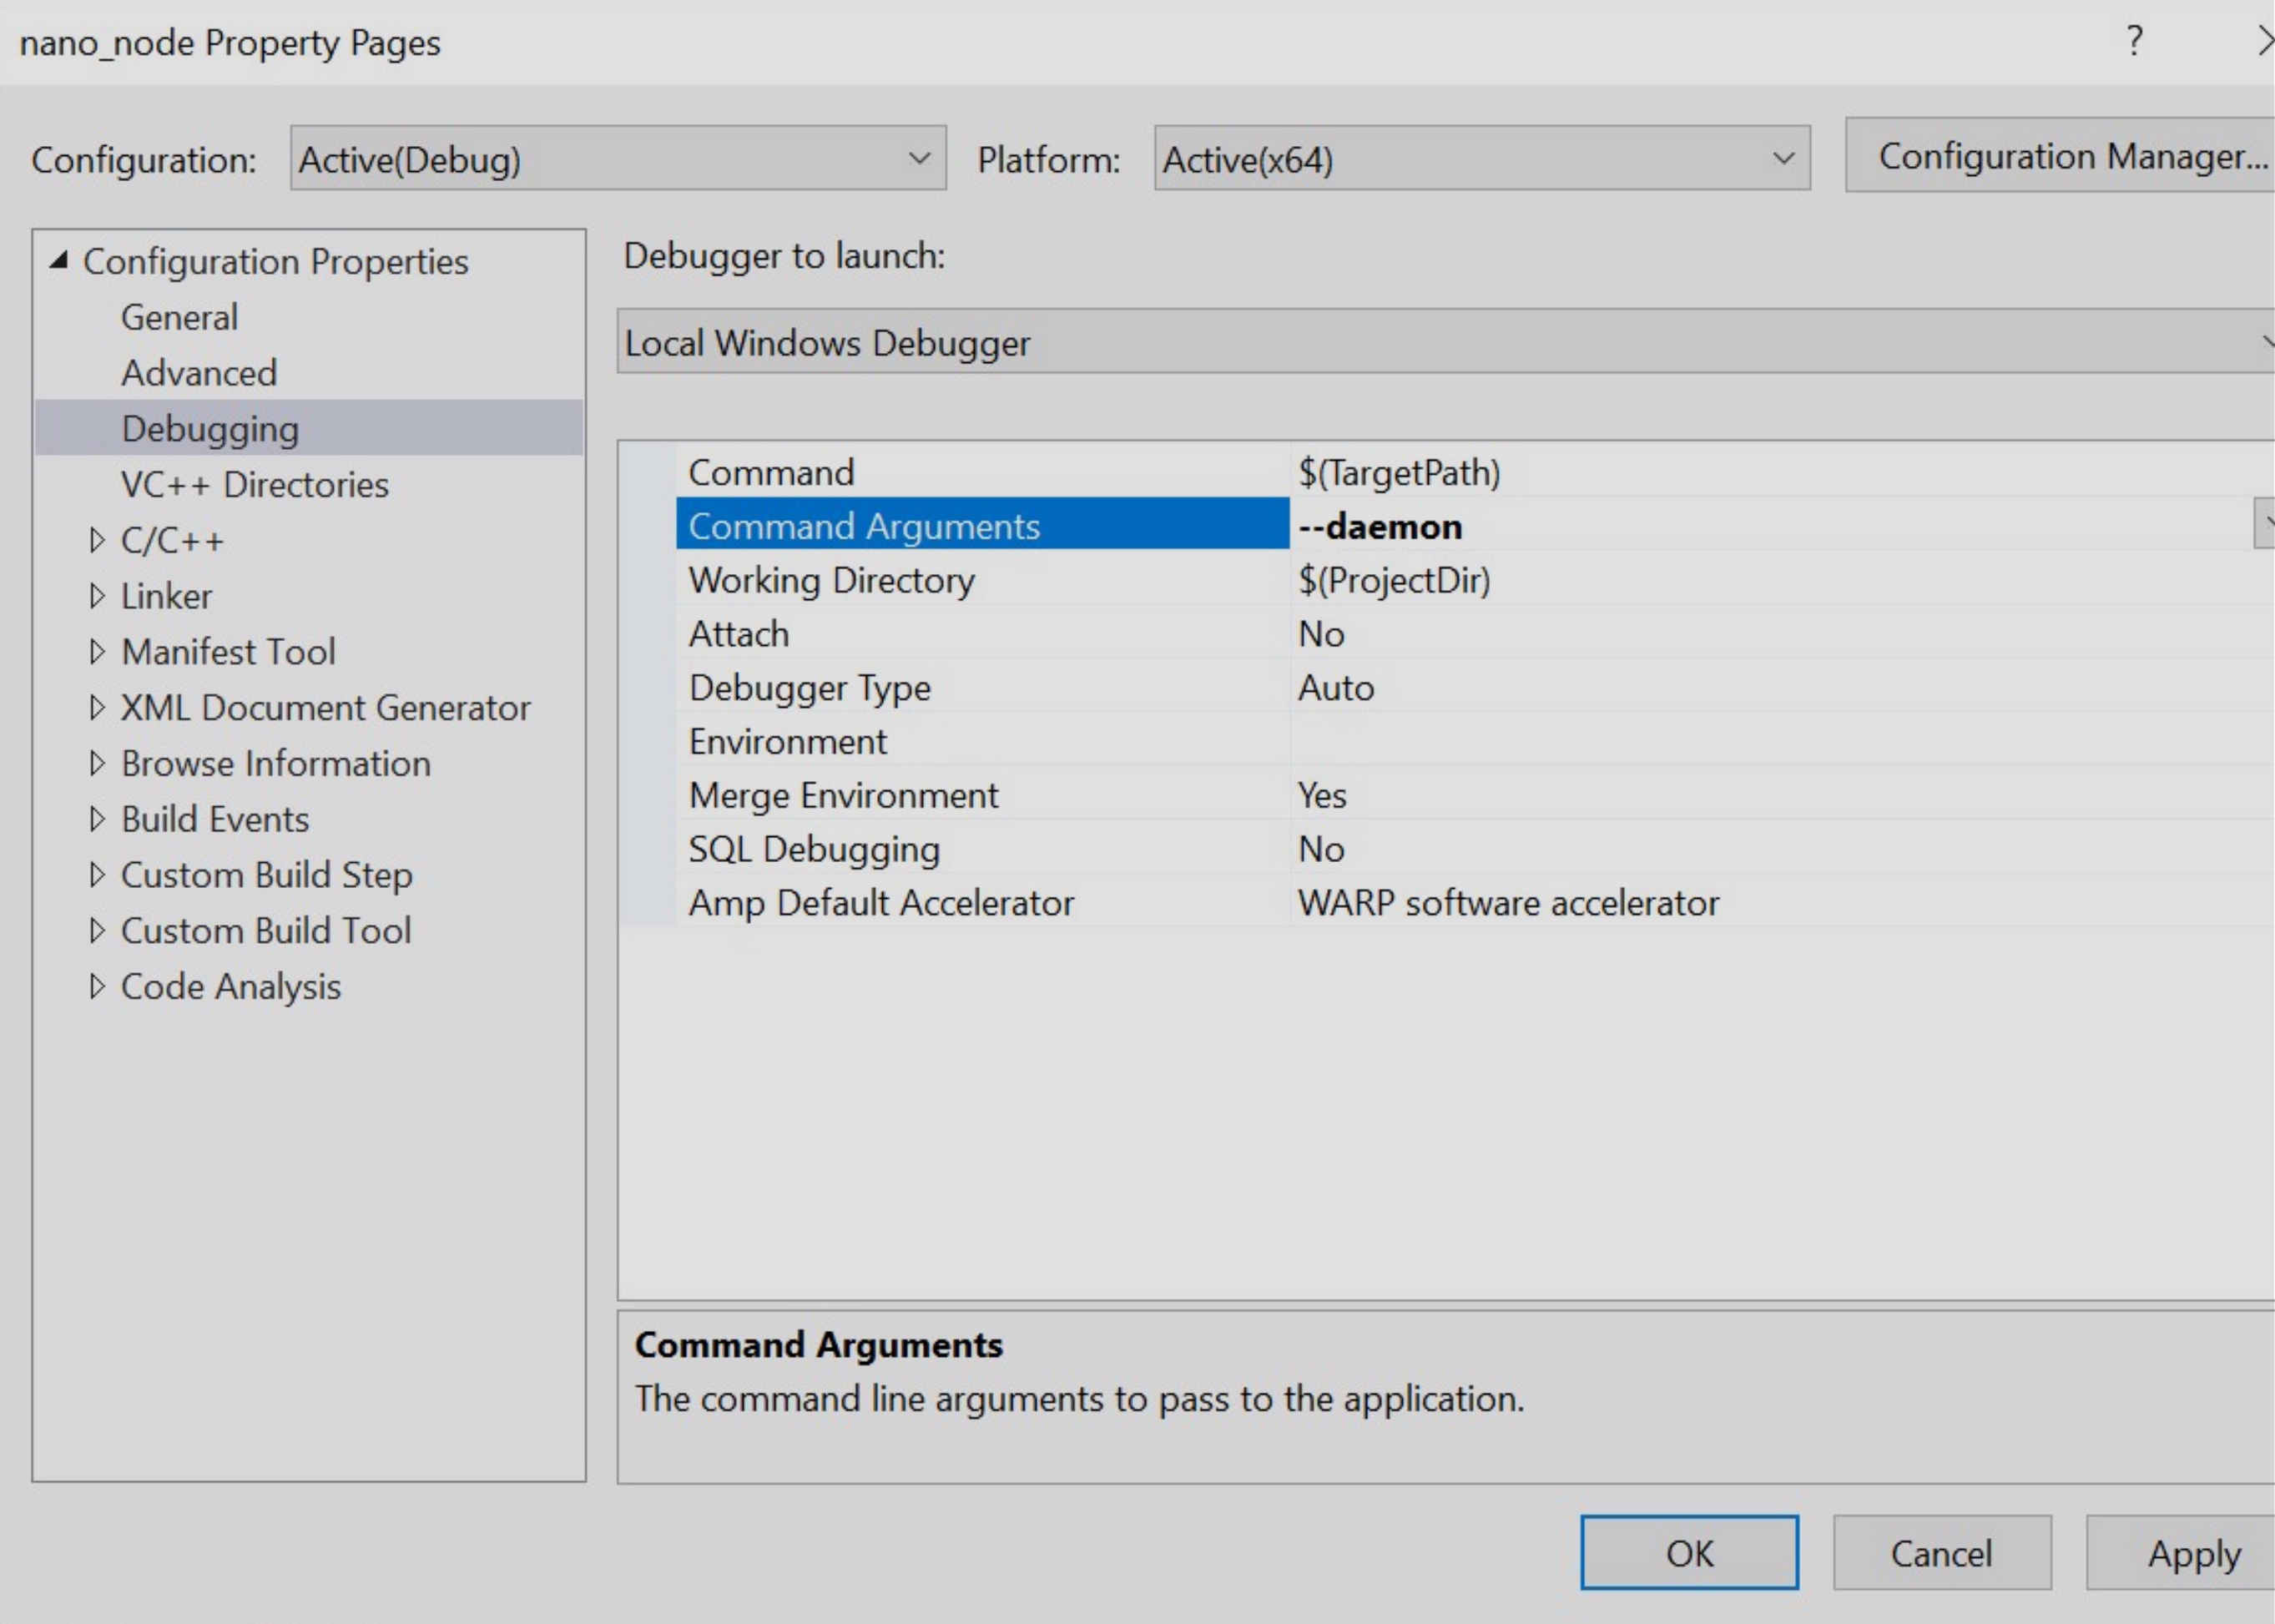Expand the Manifest Tool node arrow

pos(97,652)
